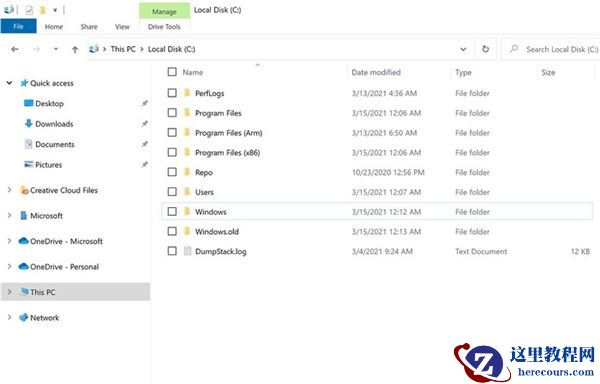Image resolution: width=600 pixels, height=384 pixels.
Task: Expand the Microsoft tree node
Action: [9, 216]
